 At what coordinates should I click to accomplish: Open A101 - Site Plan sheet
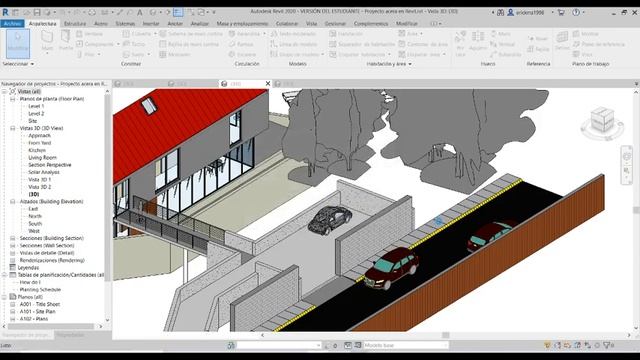click(38, 311)
